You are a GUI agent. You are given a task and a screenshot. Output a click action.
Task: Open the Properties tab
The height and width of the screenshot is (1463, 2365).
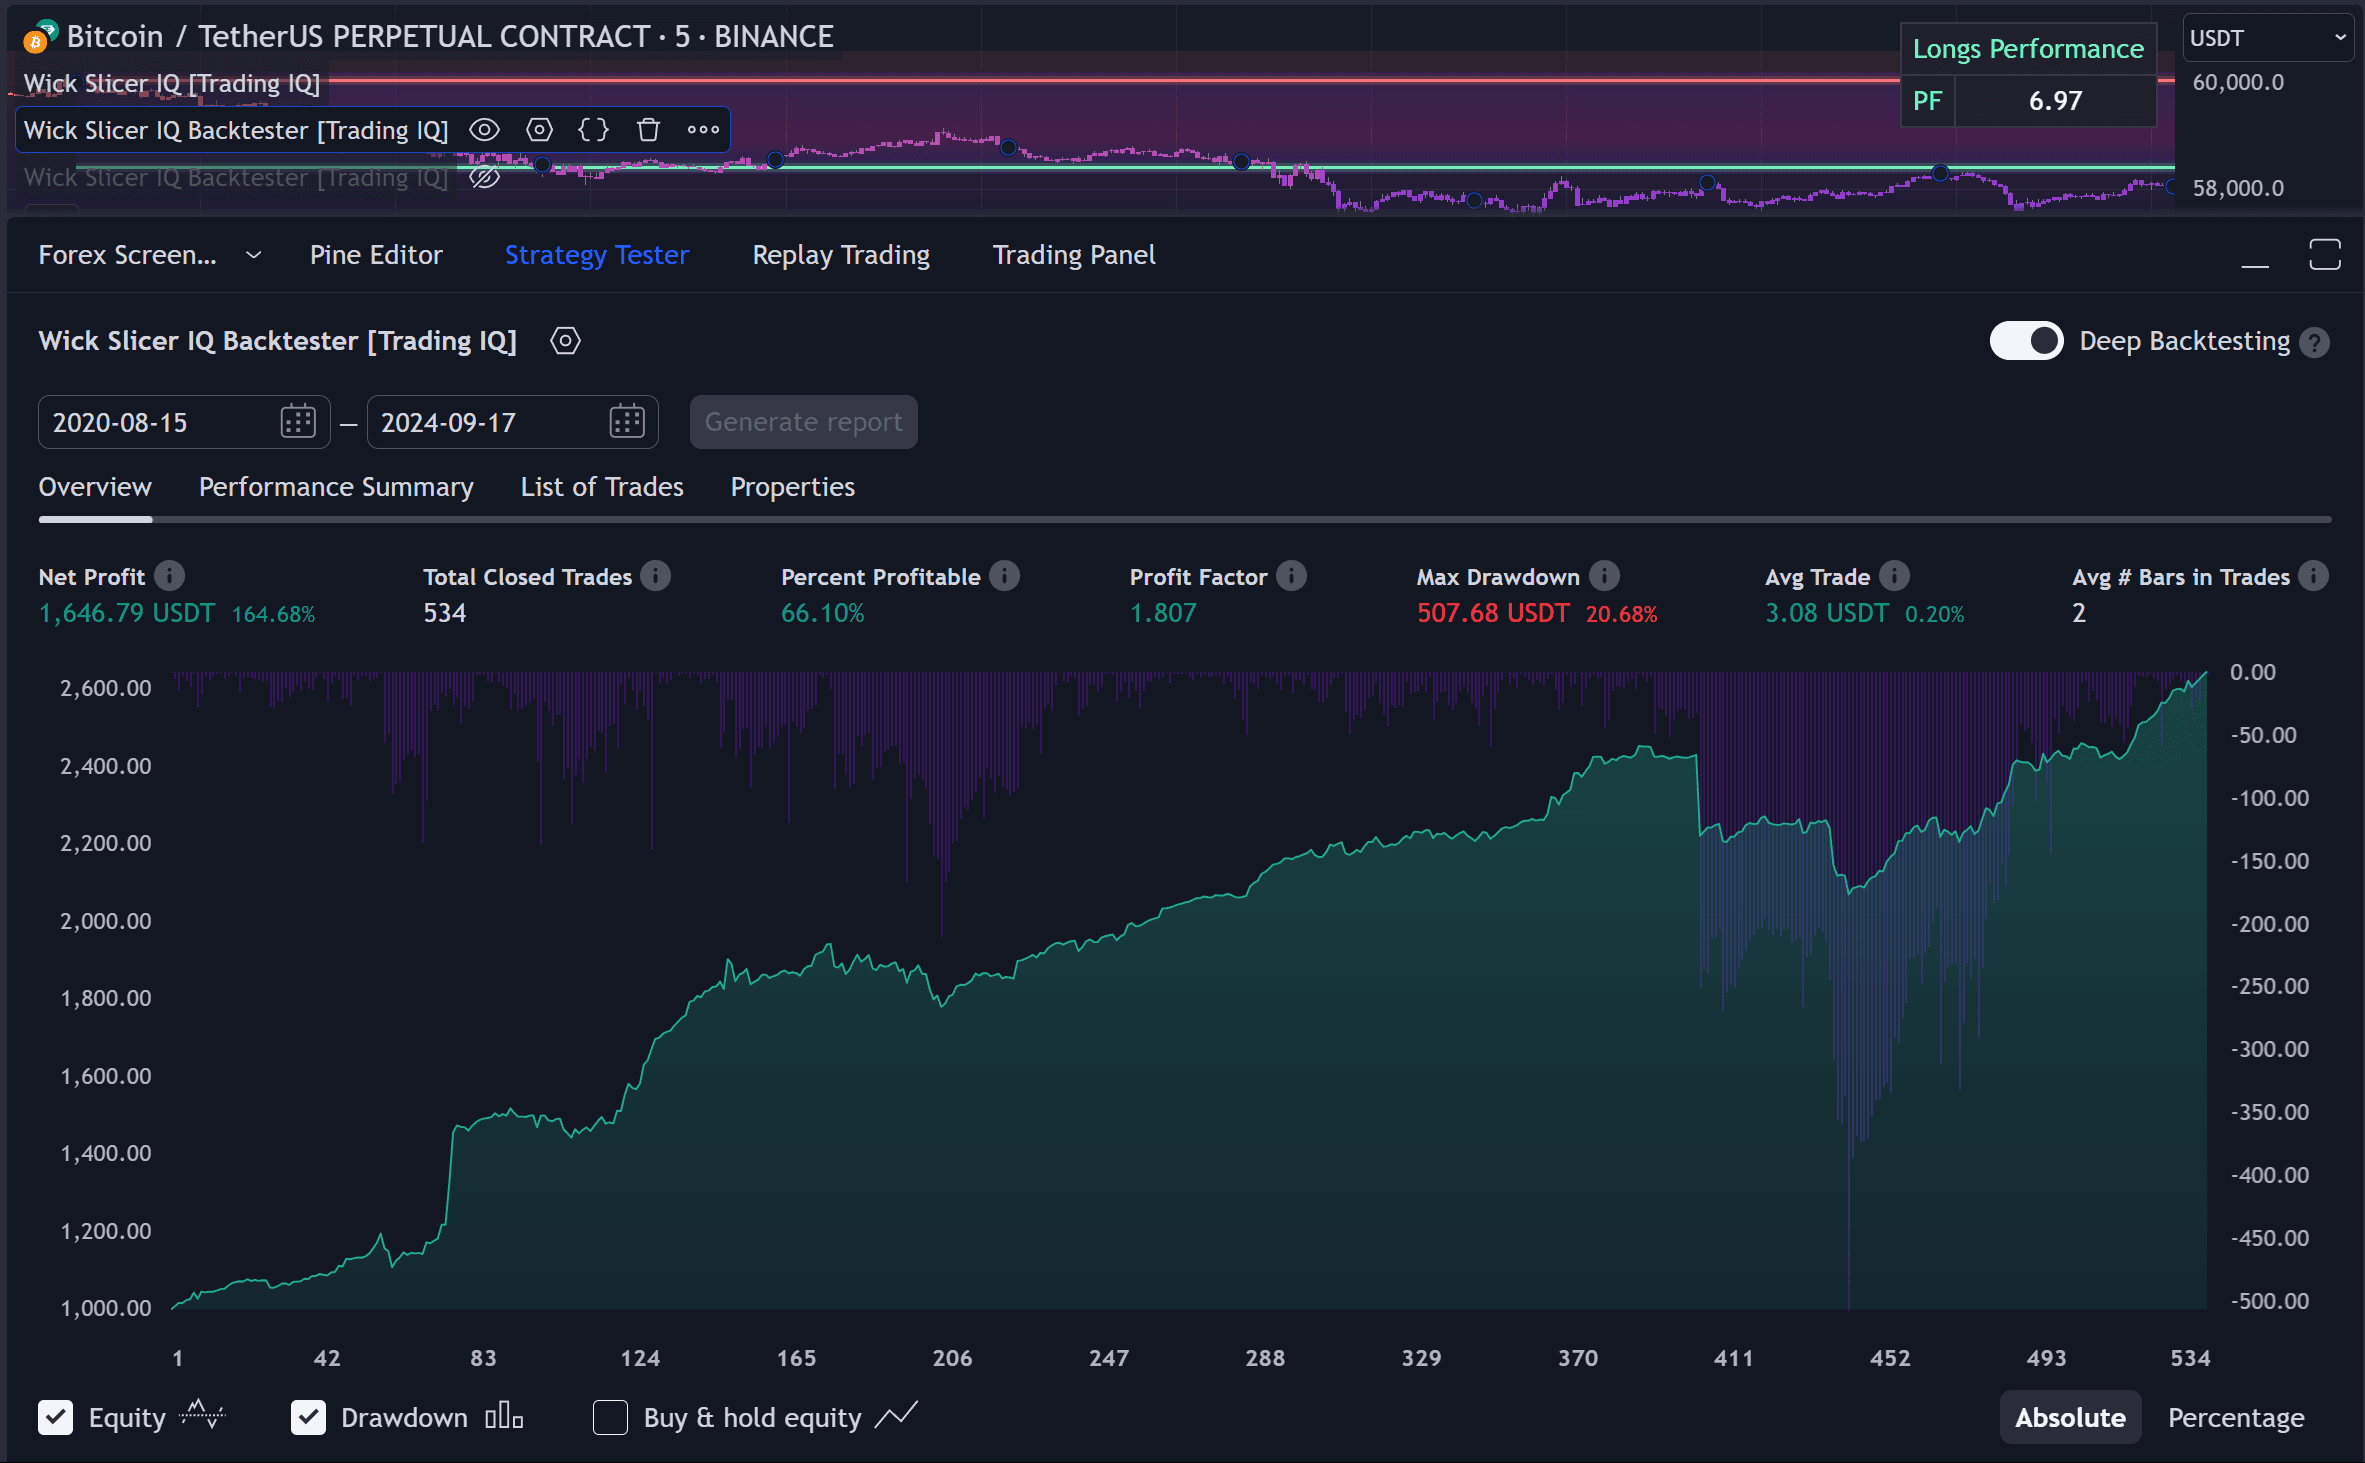pyautogui.click(x=793, y=487)
